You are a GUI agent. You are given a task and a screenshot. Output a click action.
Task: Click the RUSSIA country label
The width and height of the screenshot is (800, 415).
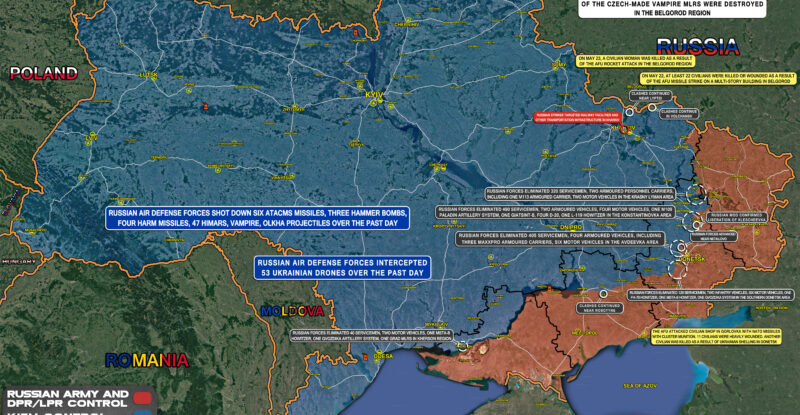(697, 46)
